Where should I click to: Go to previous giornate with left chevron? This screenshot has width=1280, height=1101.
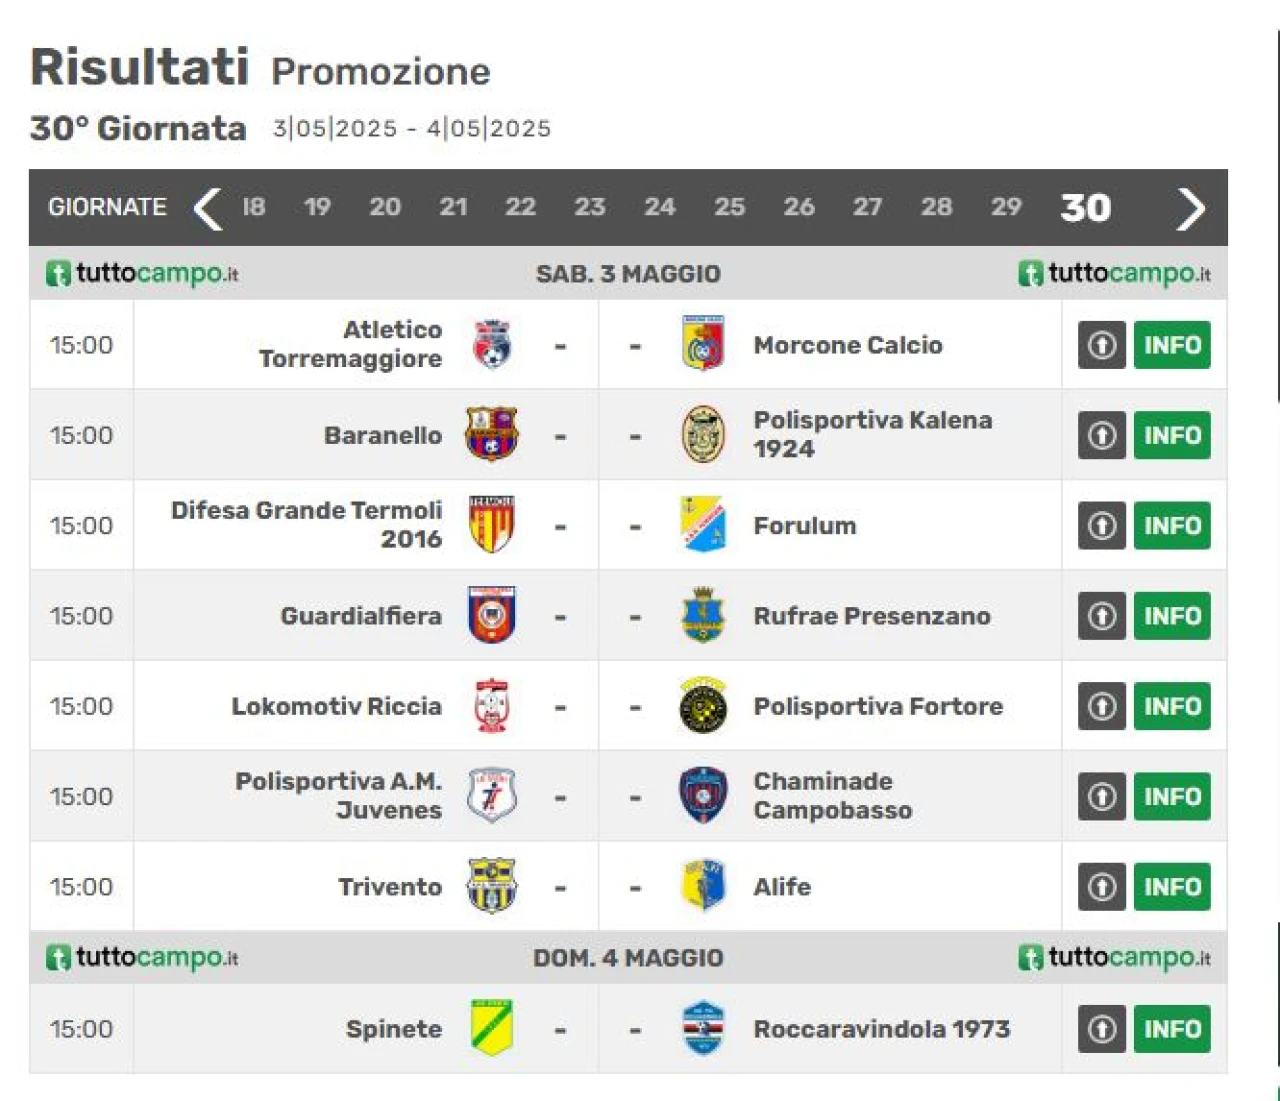click(x=207, y=208)
